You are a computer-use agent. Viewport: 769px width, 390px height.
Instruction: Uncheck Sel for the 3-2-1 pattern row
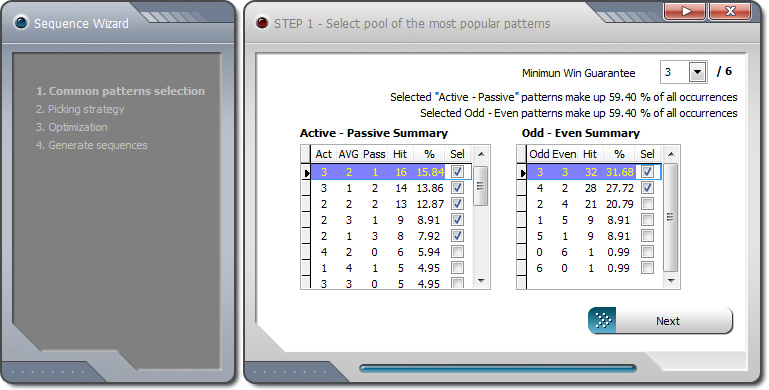[x=457, y=172]
